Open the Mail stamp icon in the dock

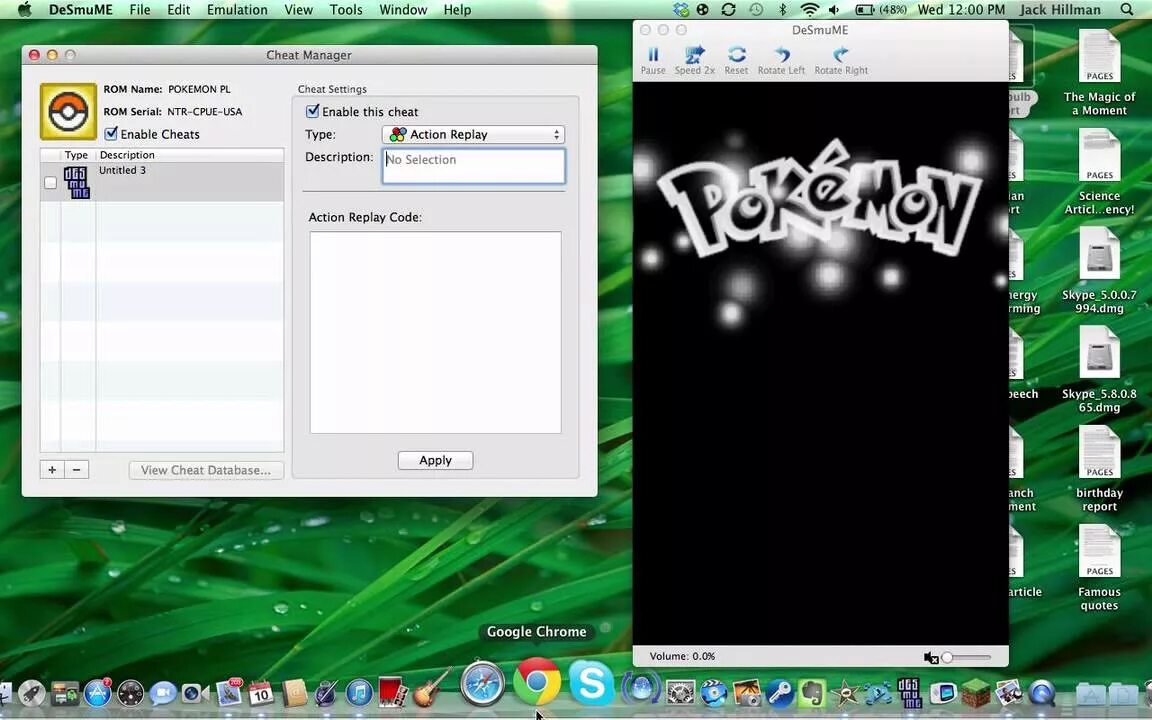229,692
